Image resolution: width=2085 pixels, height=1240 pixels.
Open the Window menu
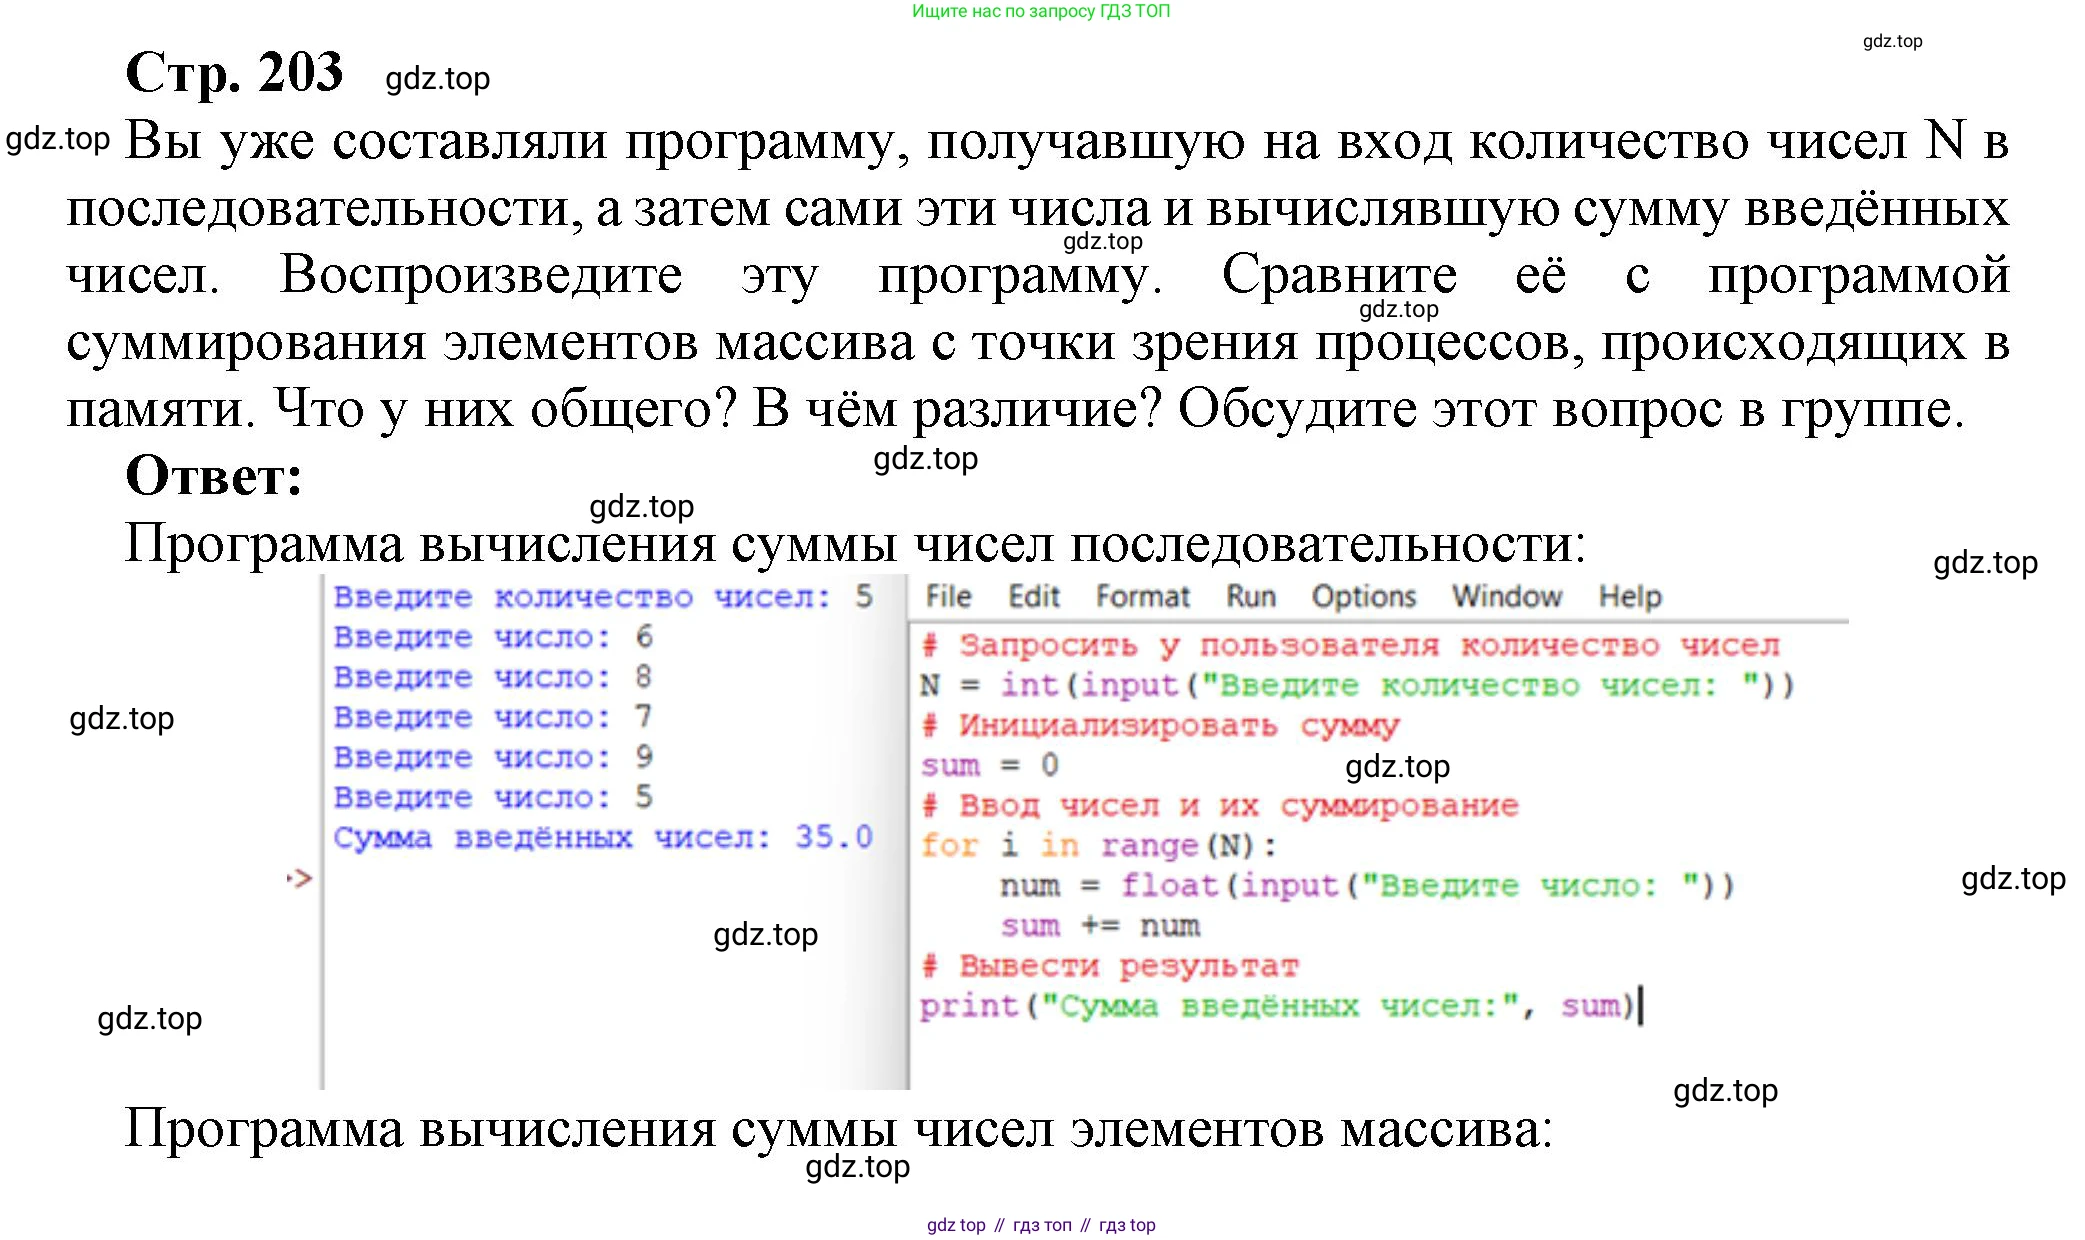[x=1507, y=597]
